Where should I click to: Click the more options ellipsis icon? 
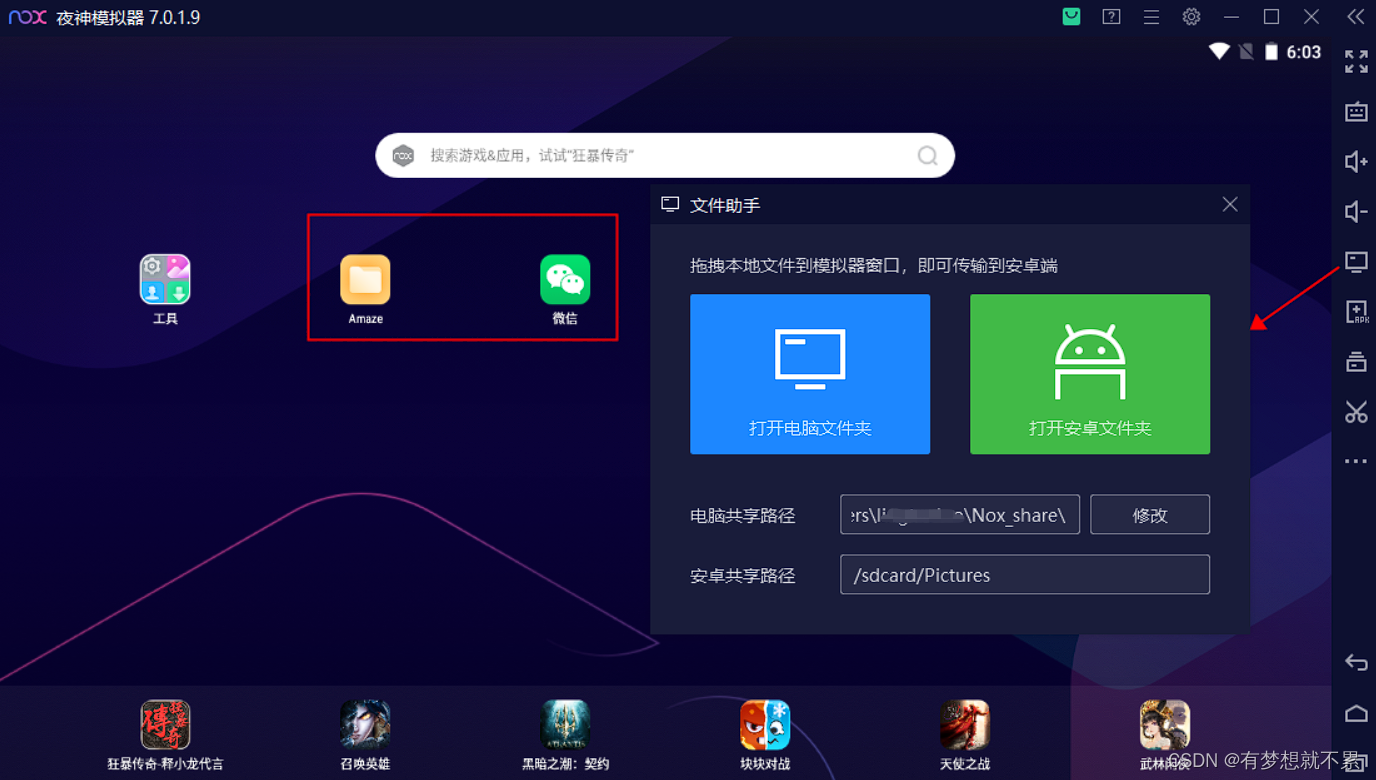coord(1356,461)
